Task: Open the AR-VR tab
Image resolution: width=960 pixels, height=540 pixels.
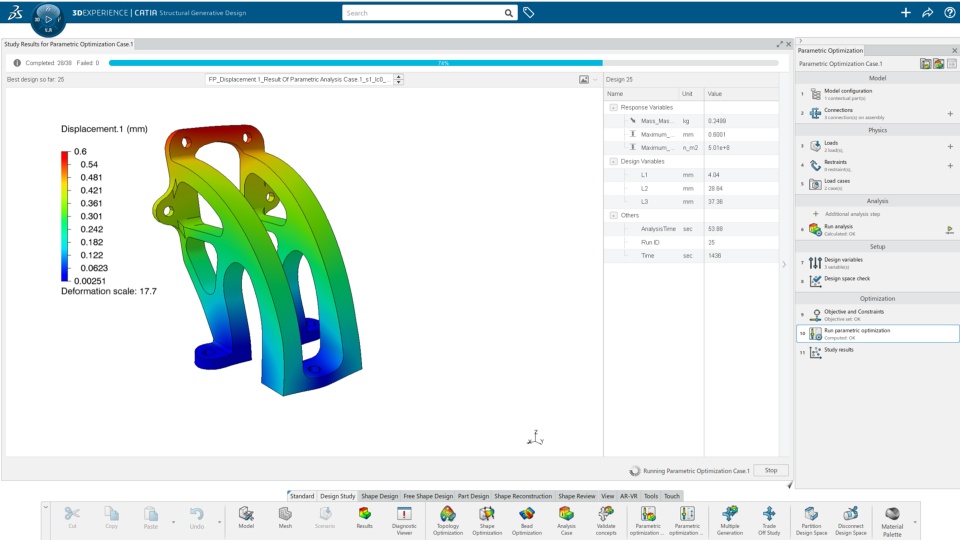Action: 628,496
